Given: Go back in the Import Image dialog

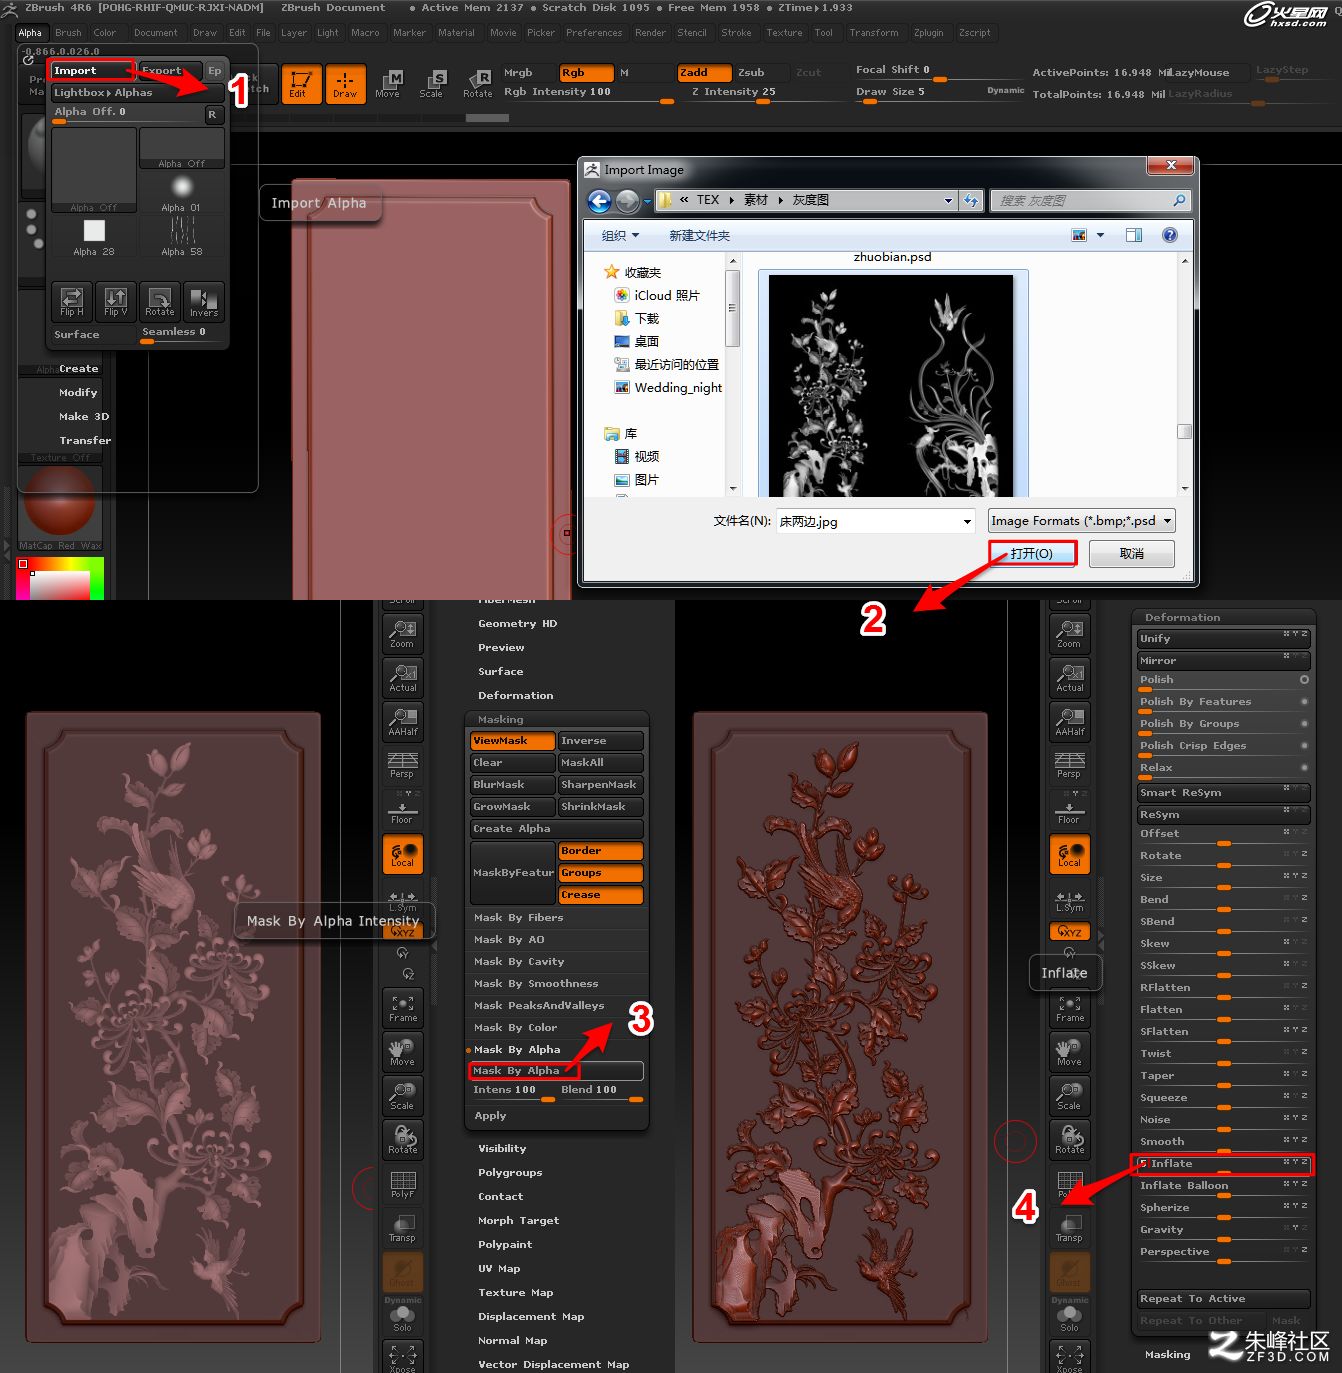Looking at the screenshot, I should pos(599,201).
